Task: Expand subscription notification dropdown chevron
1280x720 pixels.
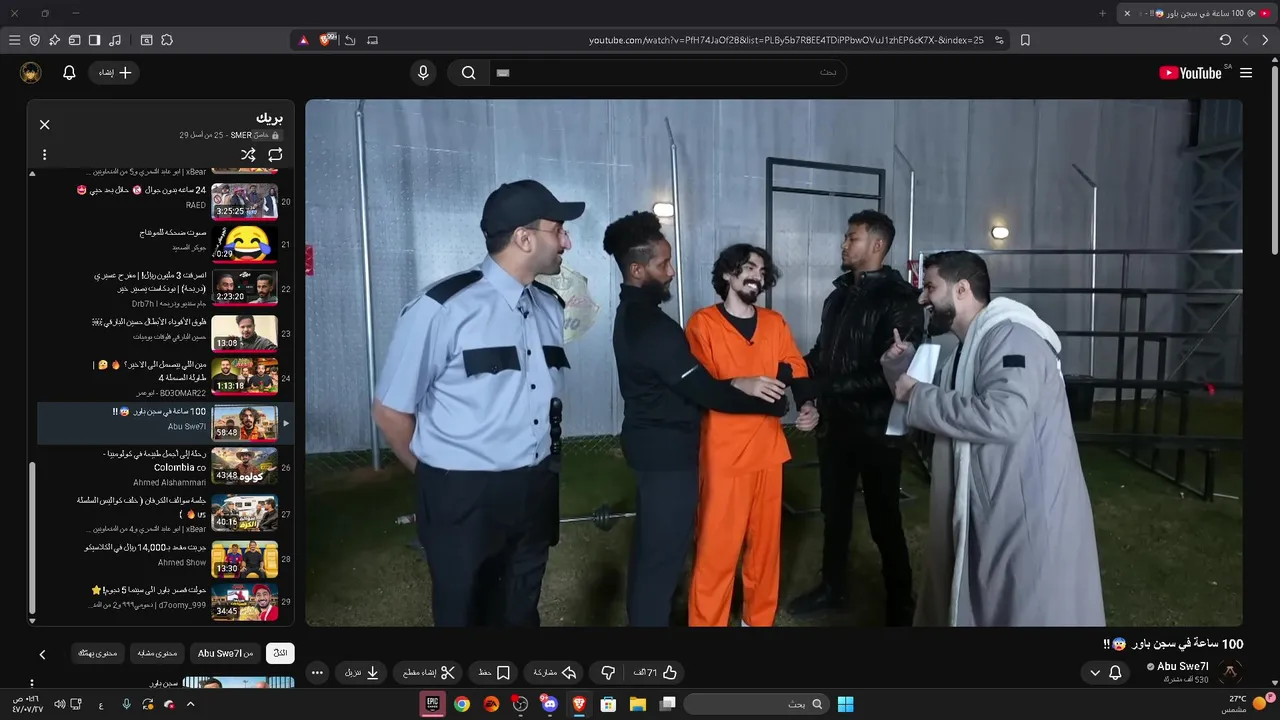Action: tap(1095, 673)
